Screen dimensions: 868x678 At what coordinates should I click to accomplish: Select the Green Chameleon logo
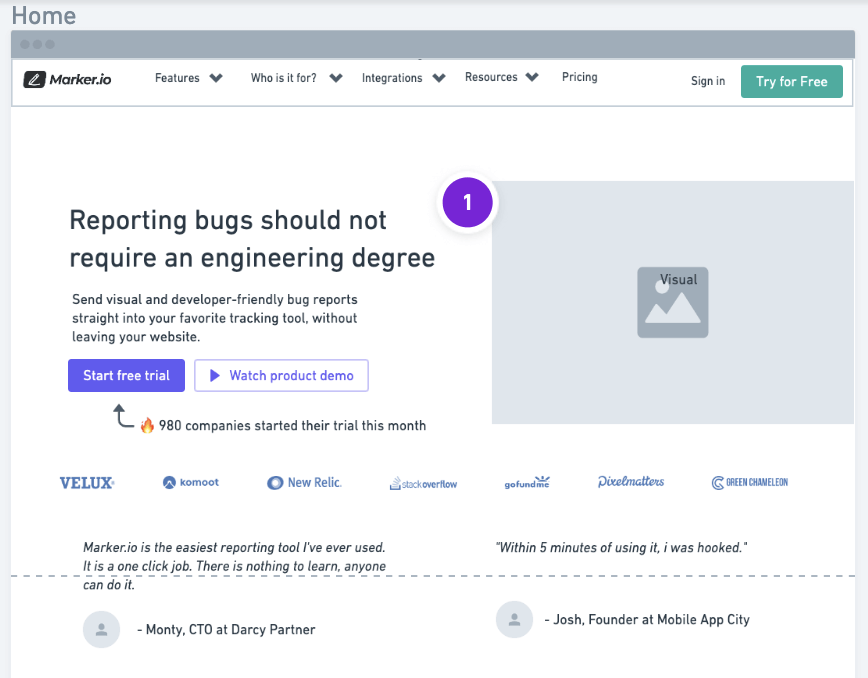749,482
